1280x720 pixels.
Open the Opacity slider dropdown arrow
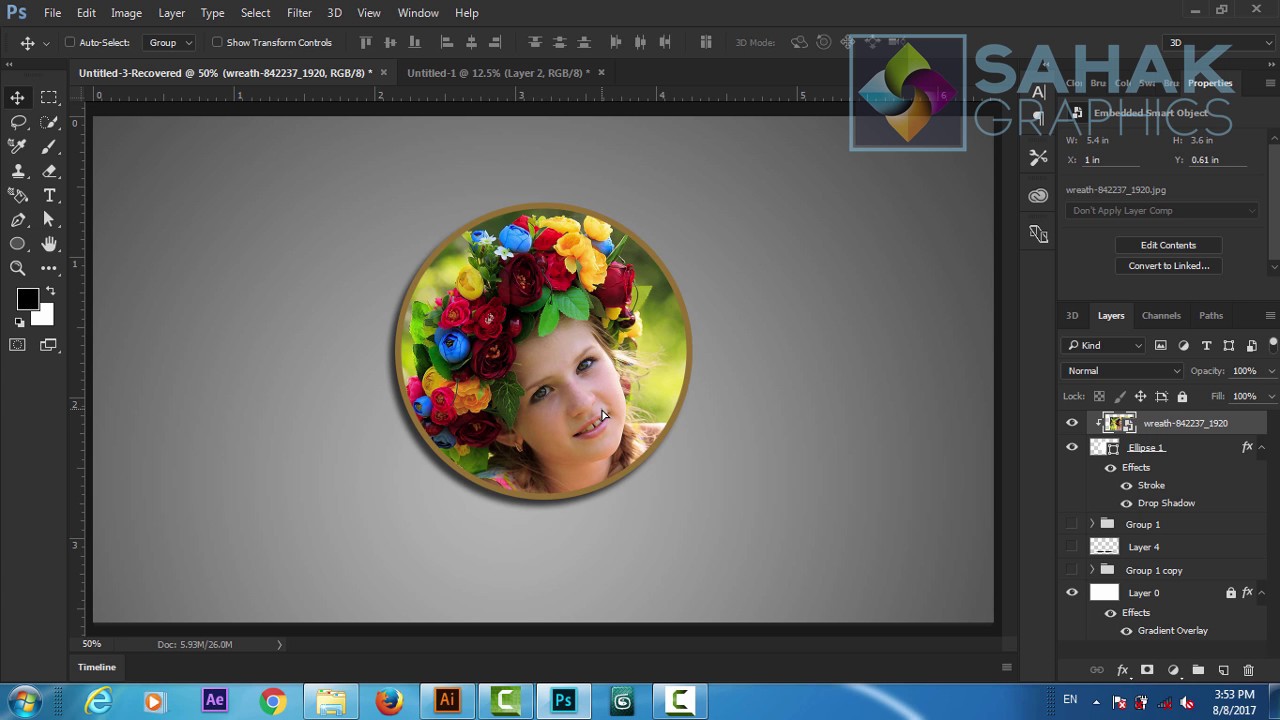(x=1272, y=371)
